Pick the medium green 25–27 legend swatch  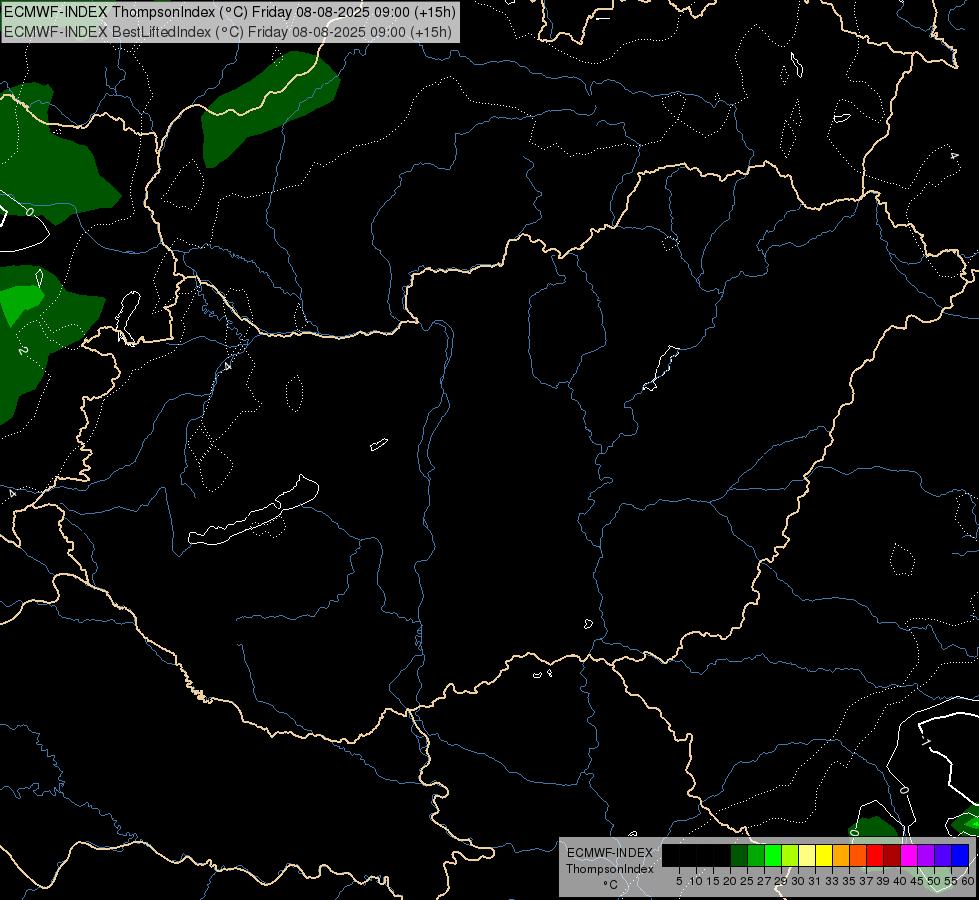tap(756, 856)
